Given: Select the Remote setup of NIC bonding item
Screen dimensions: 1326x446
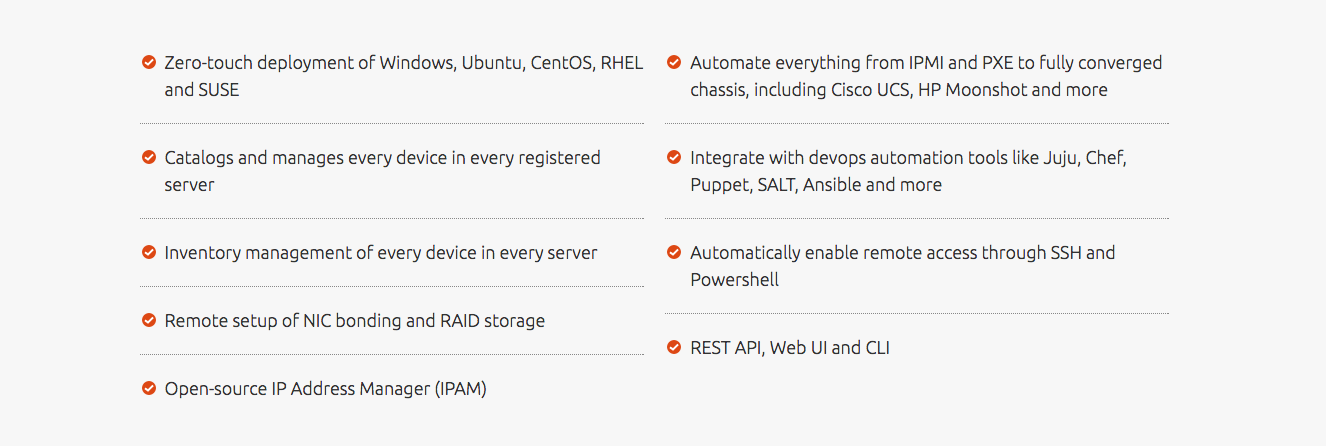Looking at the screenshot, I should pyautogui.click(x=355, y=321).
